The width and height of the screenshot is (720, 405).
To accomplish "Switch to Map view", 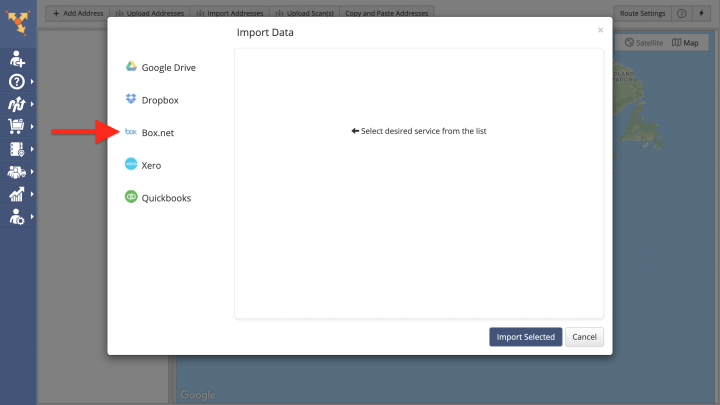I will pos(686,43).
